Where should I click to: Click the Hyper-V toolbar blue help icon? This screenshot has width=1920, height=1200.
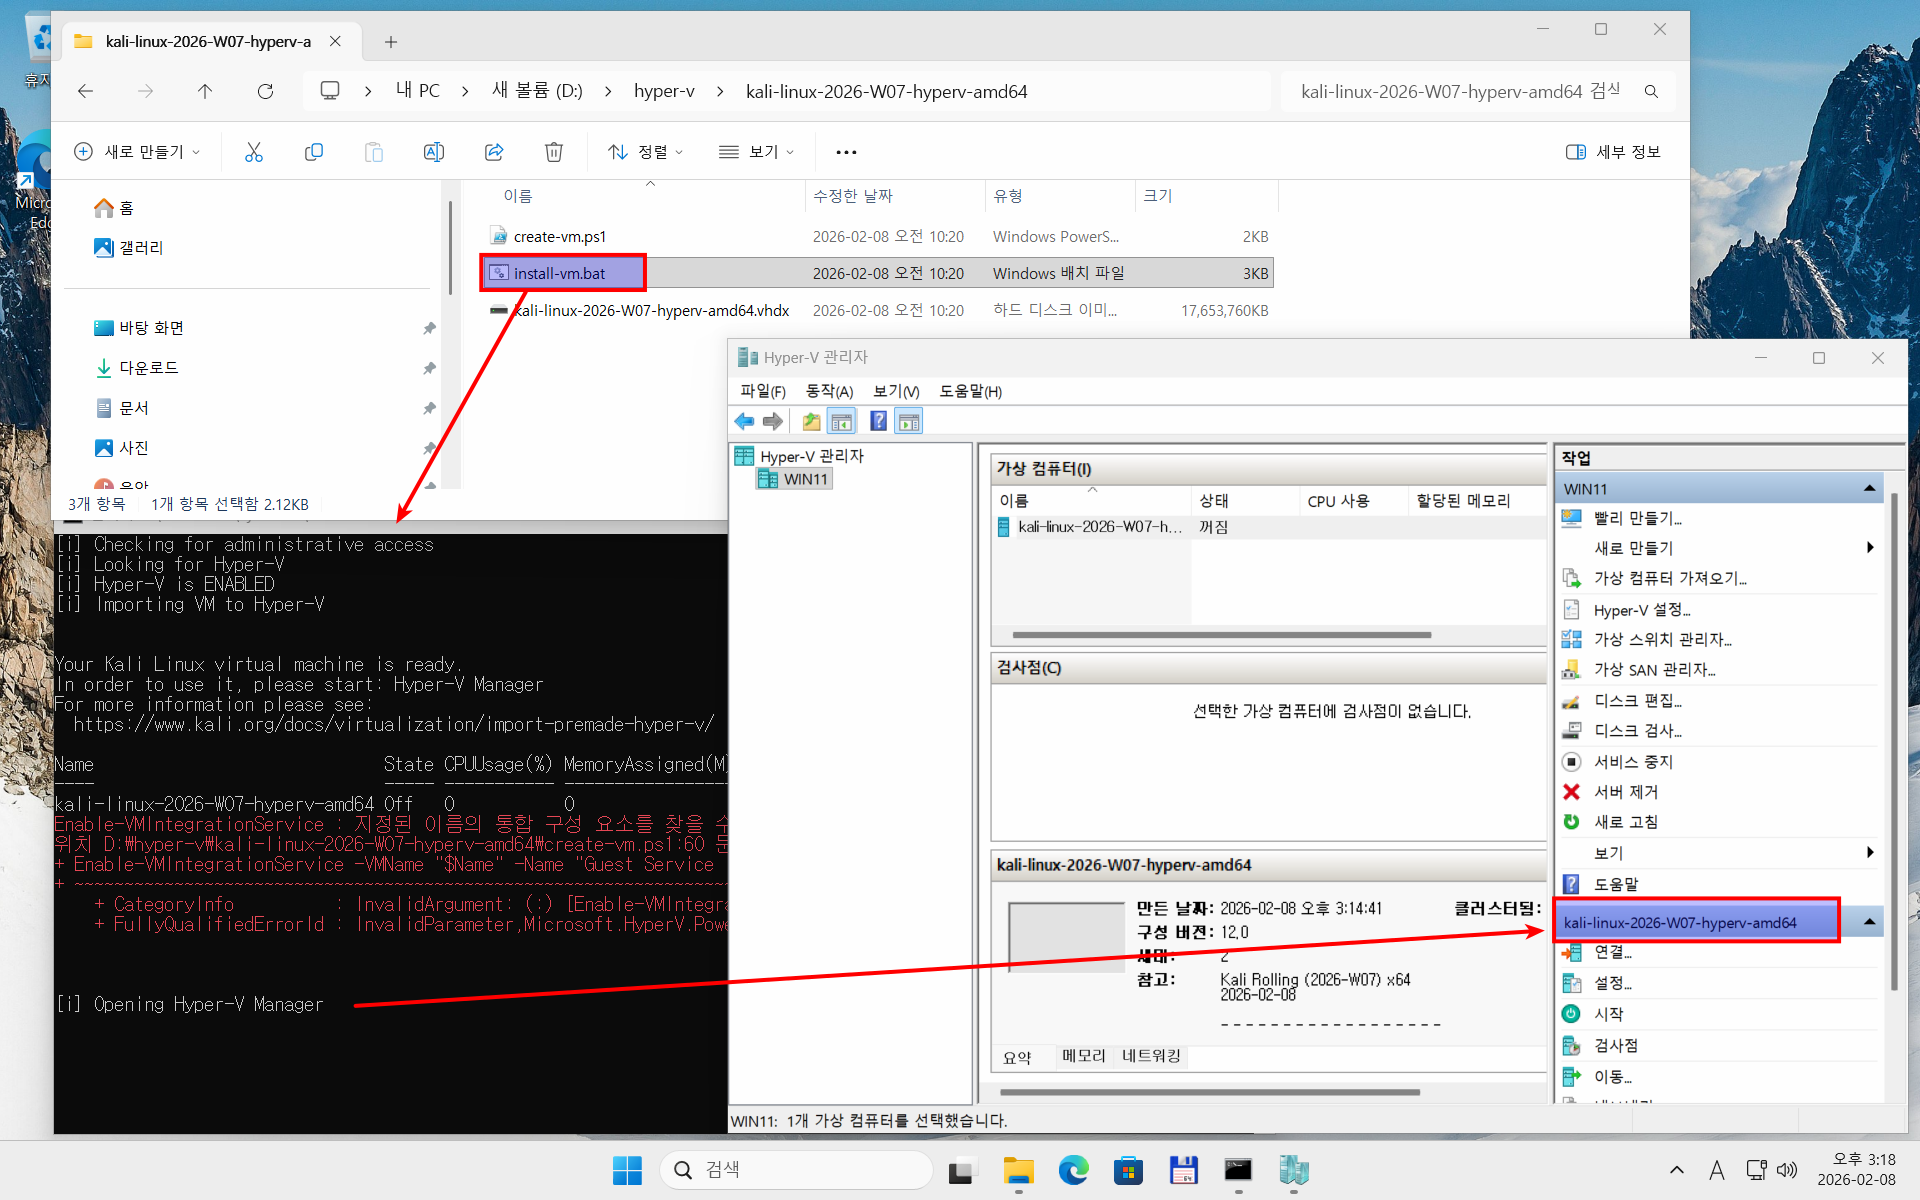tap(878, 421)
